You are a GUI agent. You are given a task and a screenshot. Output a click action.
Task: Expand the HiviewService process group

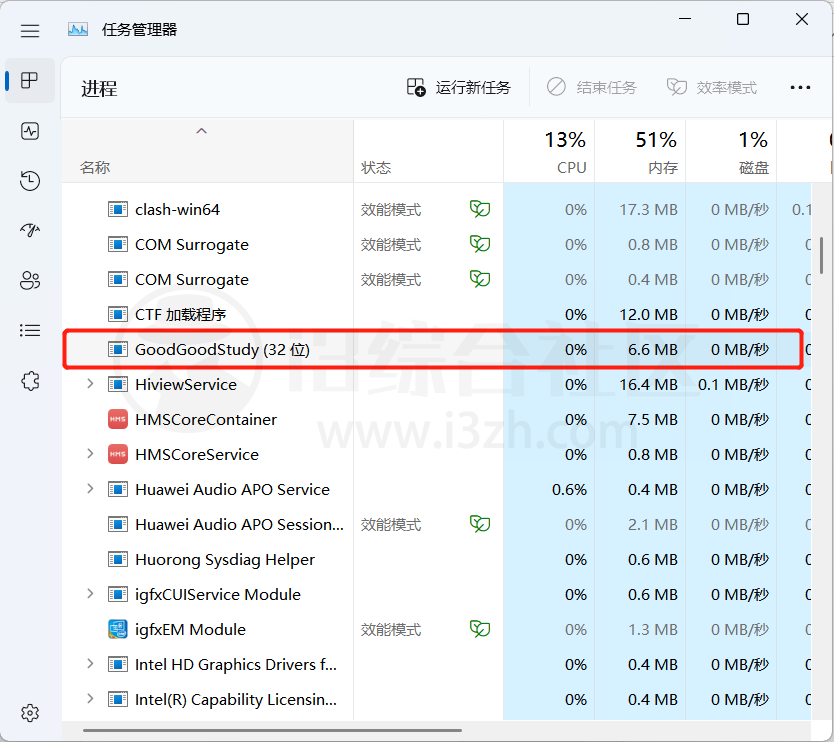point(90,384)
